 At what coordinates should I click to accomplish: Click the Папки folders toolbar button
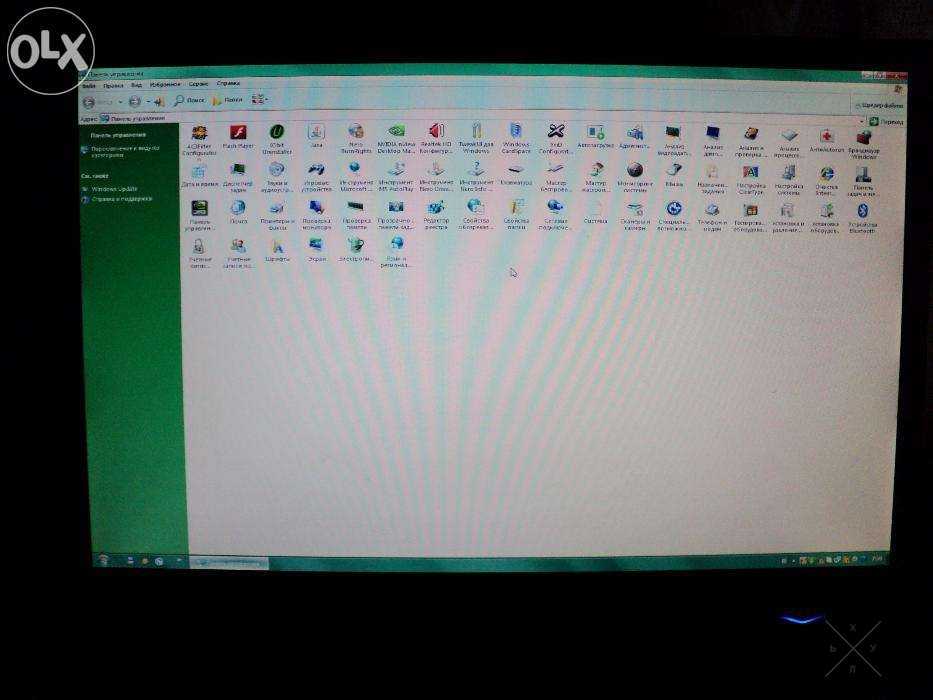click(x=227, y=100)
